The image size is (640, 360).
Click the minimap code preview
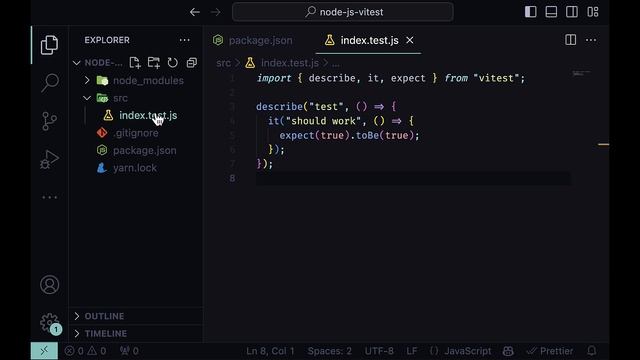(581, 73)
